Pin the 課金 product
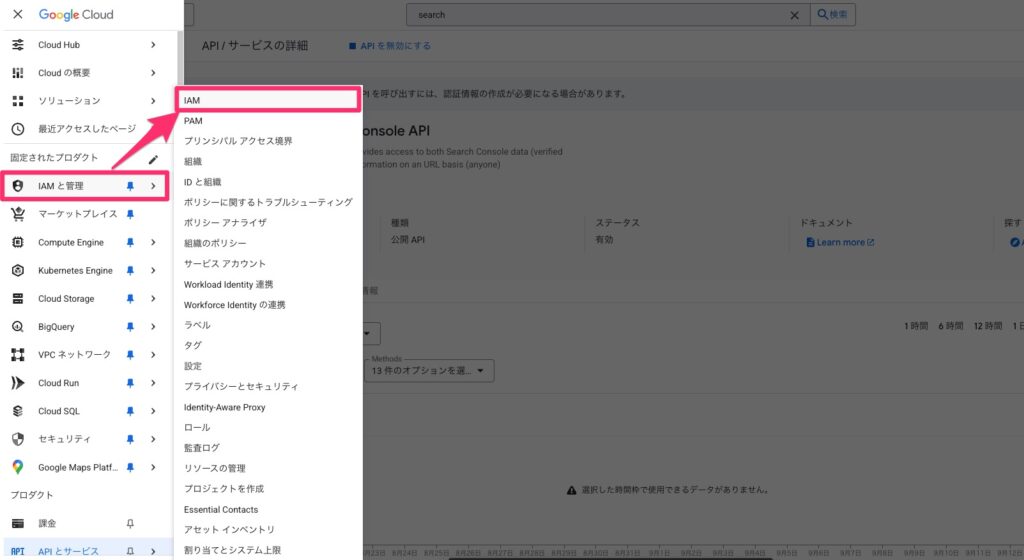 click(x=129, y=523)
